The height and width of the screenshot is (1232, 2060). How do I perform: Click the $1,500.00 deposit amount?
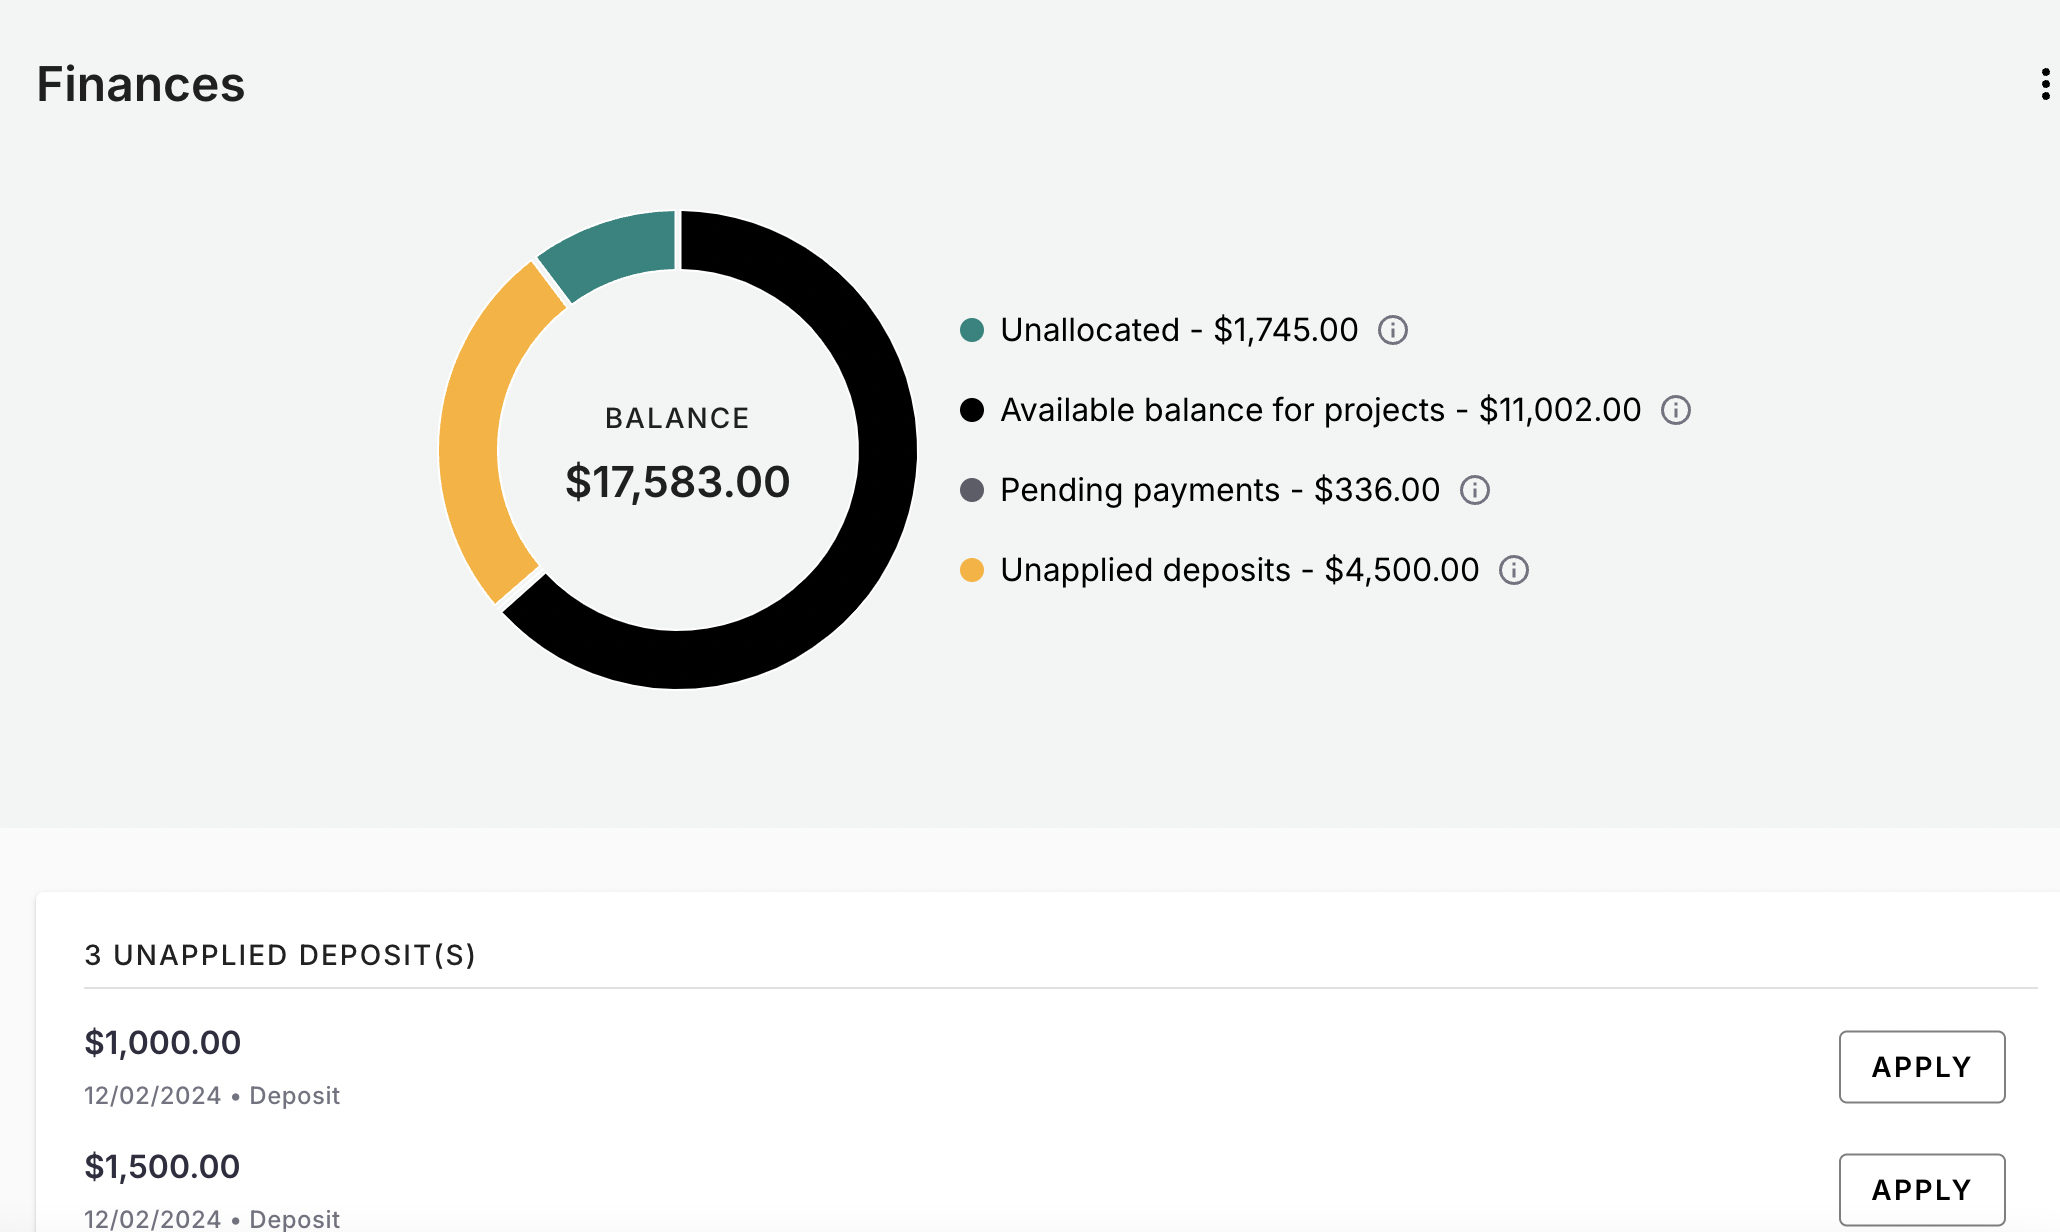point(162,1167)
